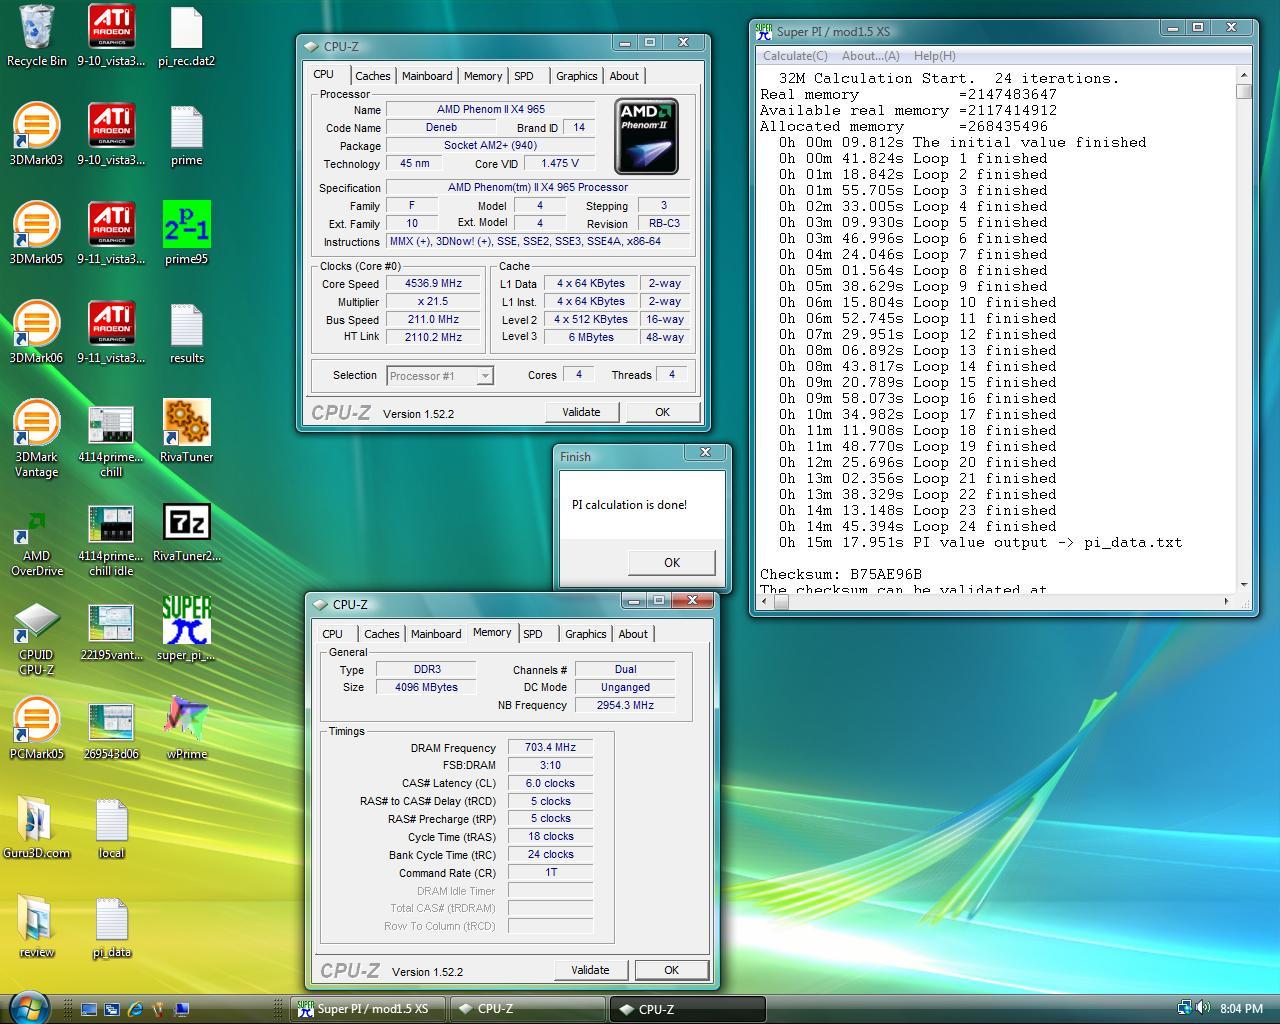1280x1024 pixels.
Task: Switch to Caches tab in top CPU-Z
Action: tap(372, 76)
